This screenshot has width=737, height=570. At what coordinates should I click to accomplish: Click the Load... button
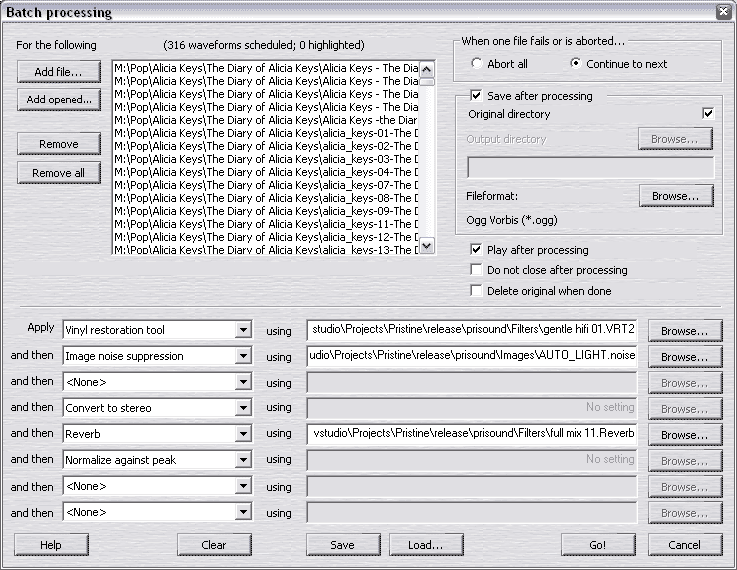(426, 545)
